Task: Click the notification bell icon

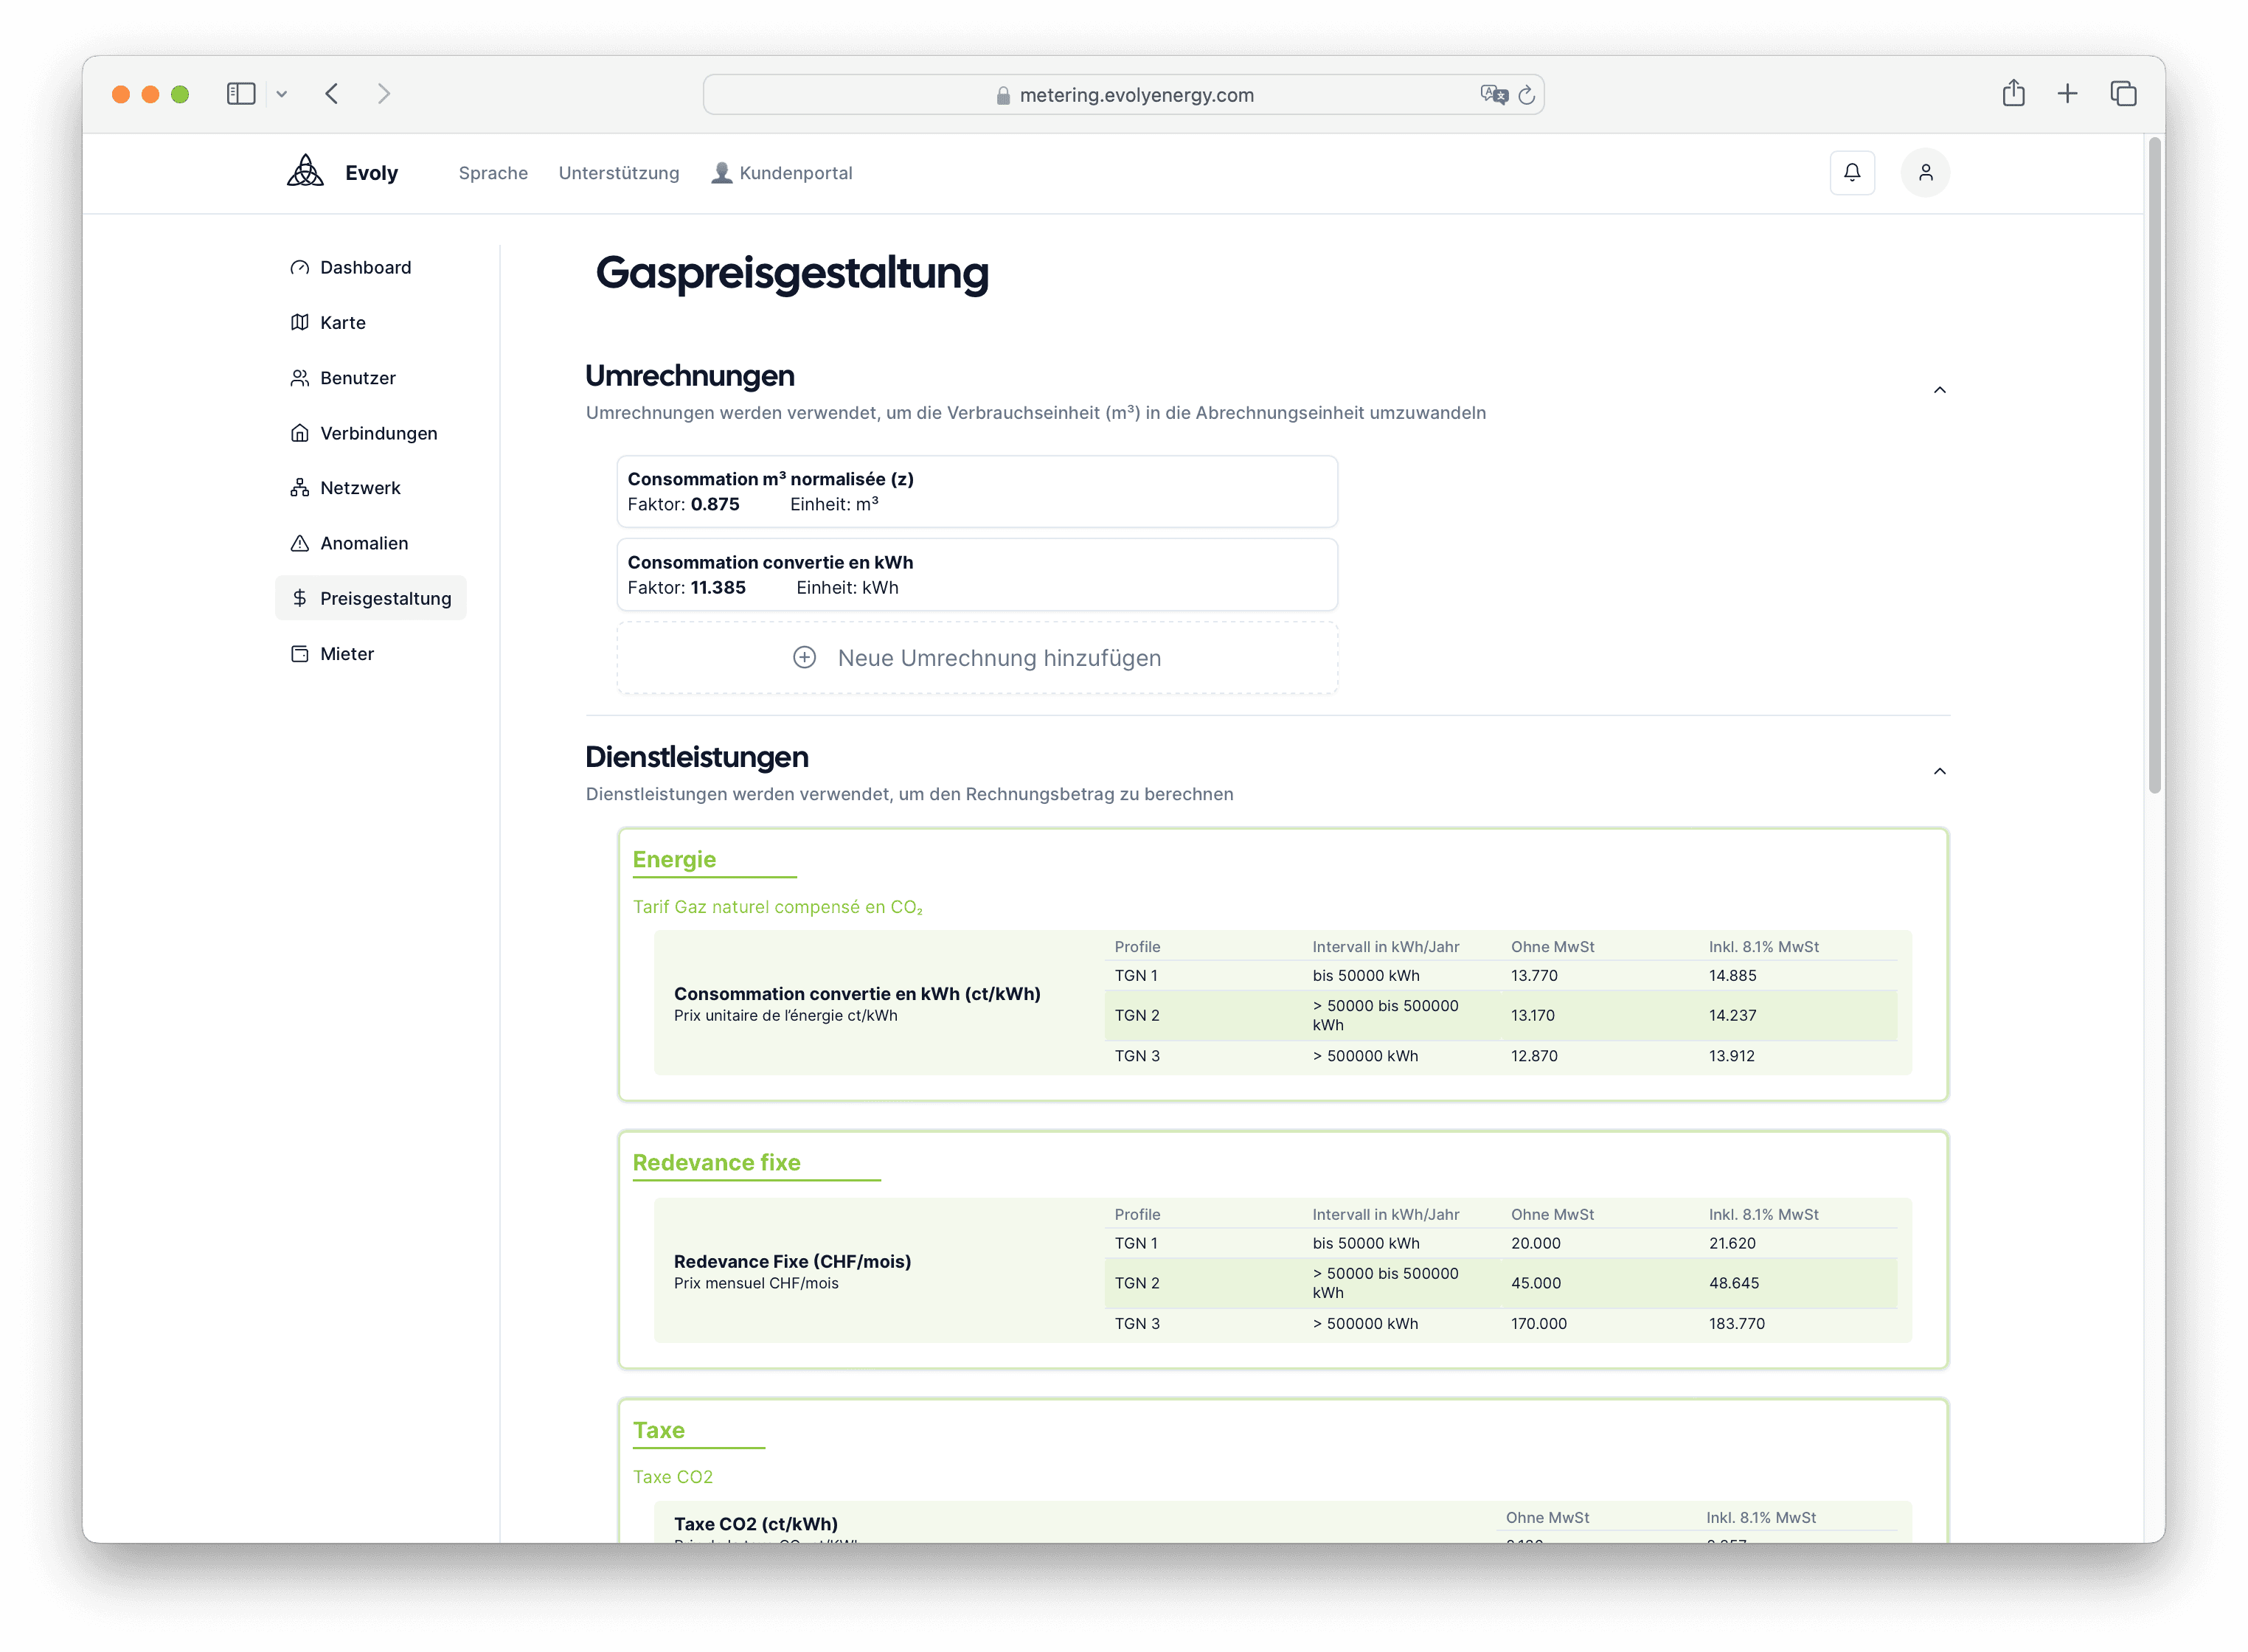Action: pyautogui.click(x=1852, y=172)
